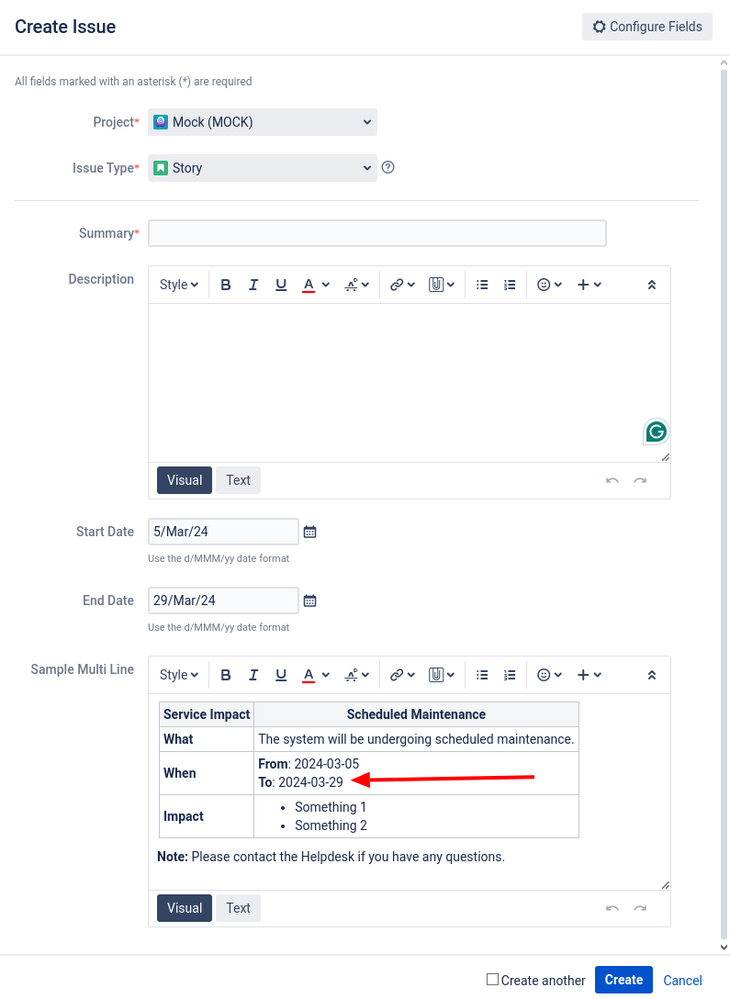Open emoji picker in Description toolbar
Screen dimensions: 730x999
[549, 285]
